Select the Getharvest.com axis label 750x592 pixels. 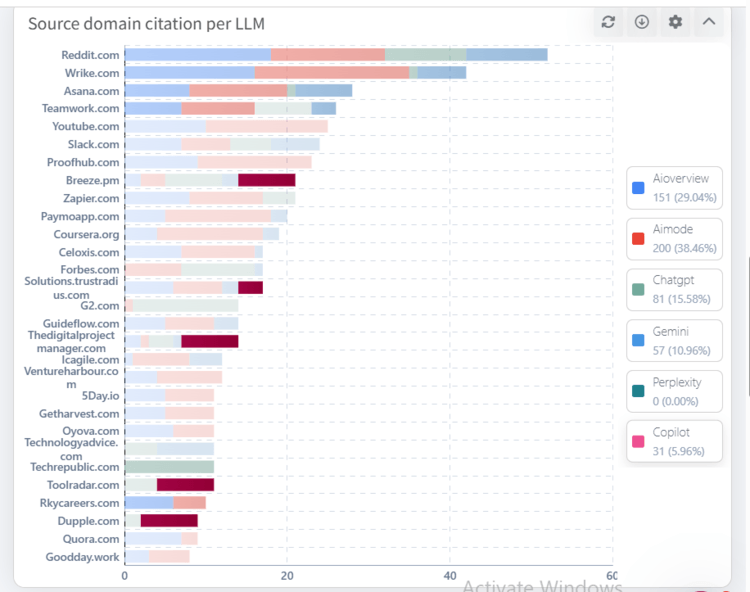79,414
